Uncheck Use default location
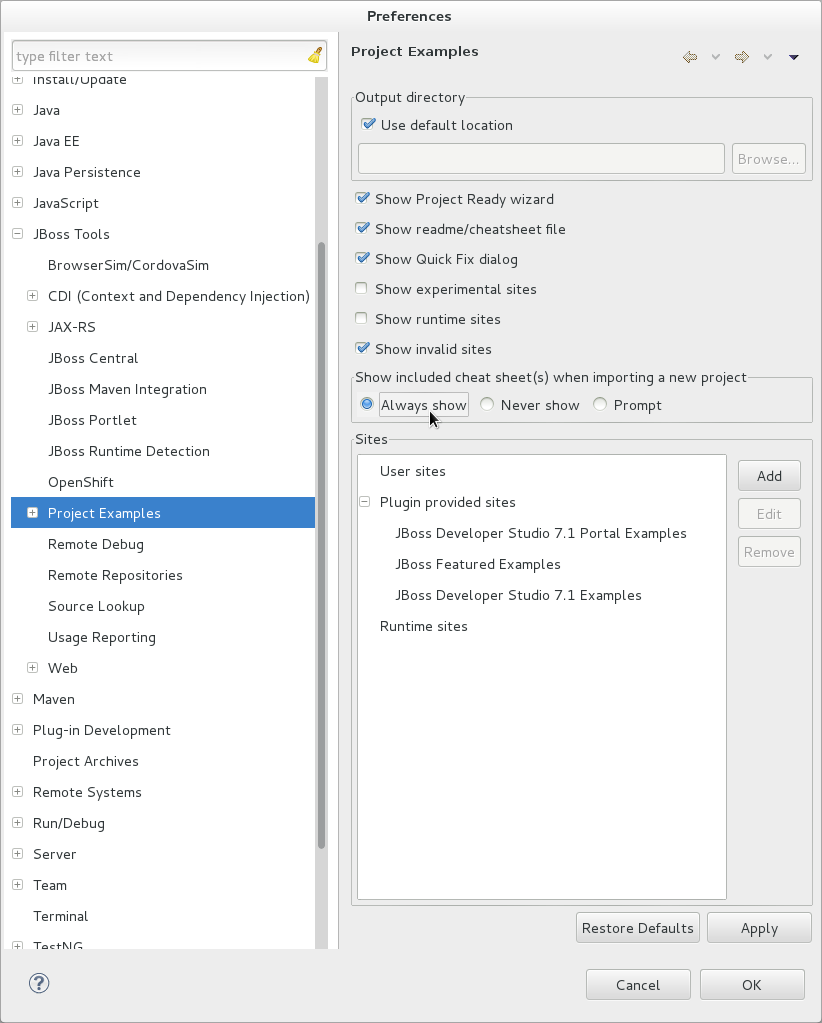This screenshot has width=822, height=1023. pos(369,124)
